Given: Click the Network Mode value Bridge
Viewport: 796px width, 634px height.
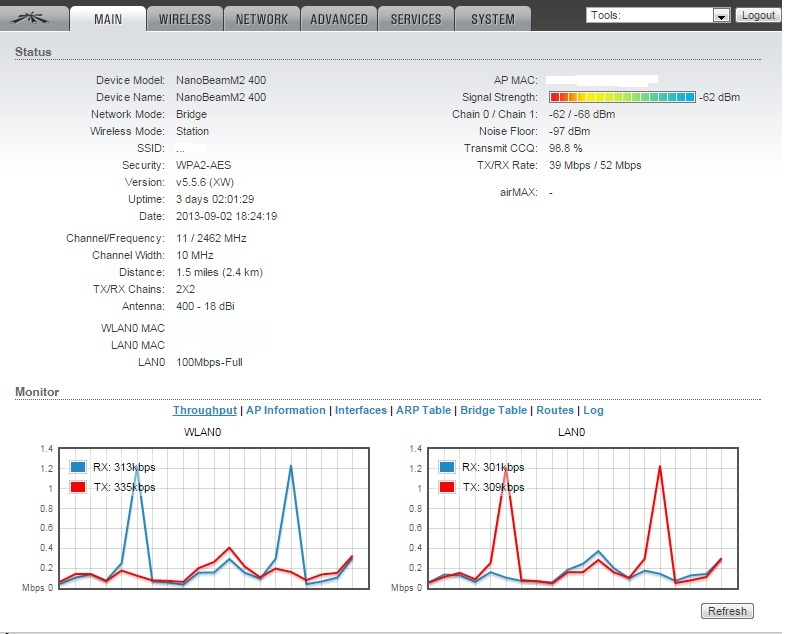Looking at the screenshot, I should 191,114.
